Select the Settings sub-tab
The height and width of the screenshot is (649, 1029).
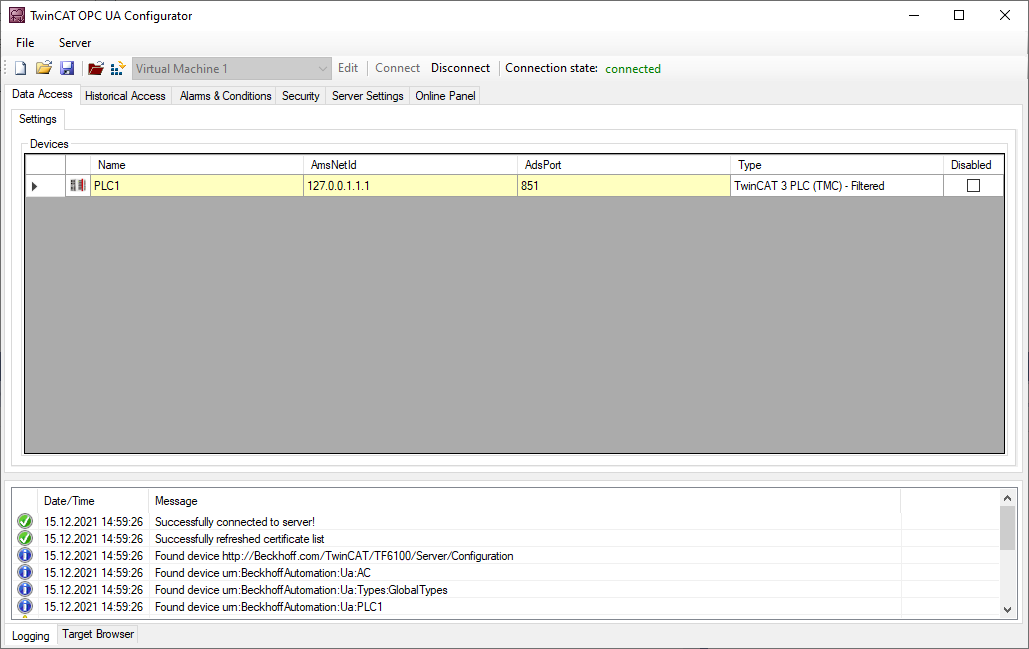pos(37,119)
